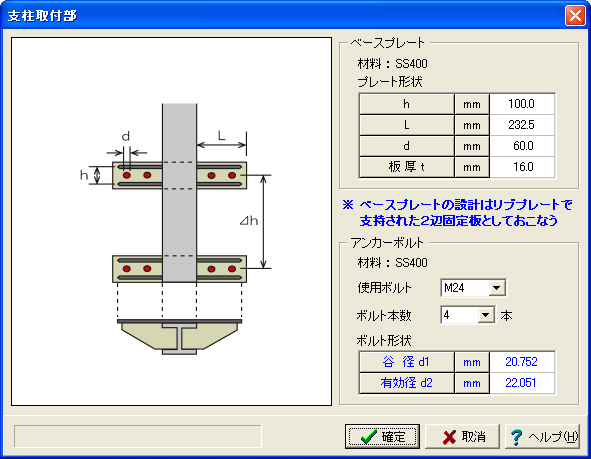Click the 谷径 d1 value 20.752
Viewport: 591px width, 459px height.
522,362
